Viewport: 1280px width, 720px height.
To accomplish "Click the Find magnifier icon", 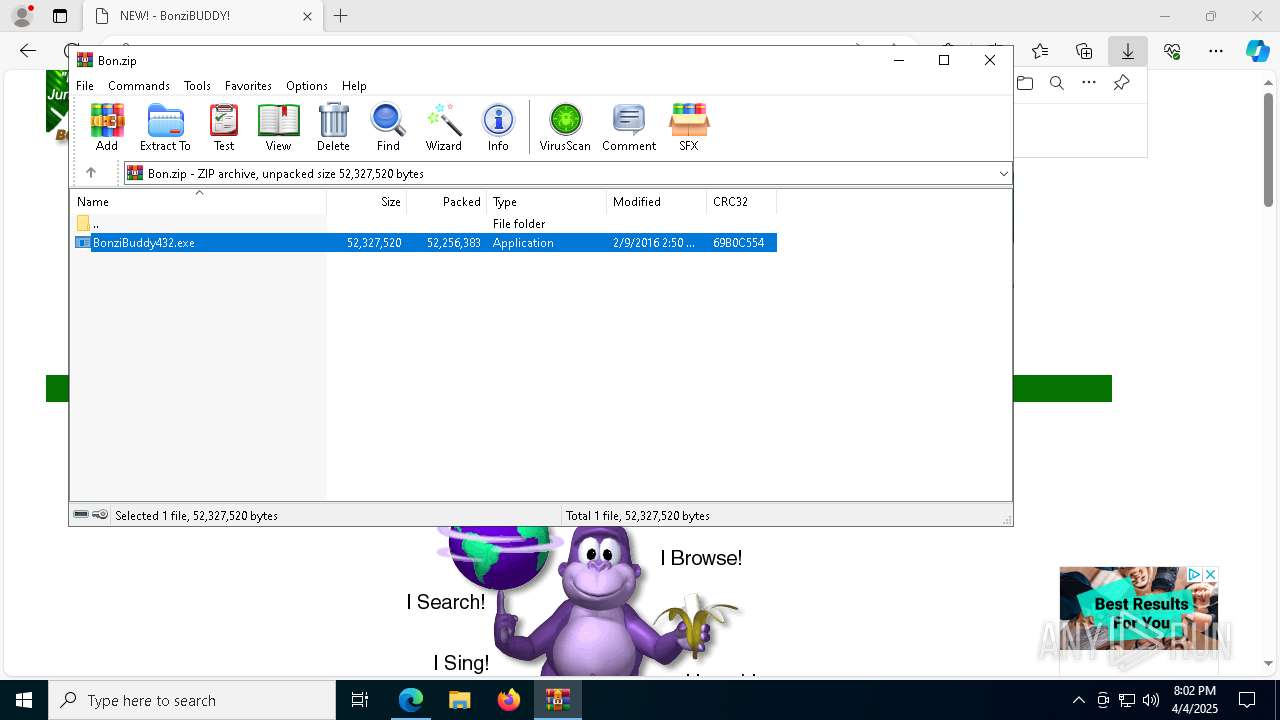I will (x=388, y=126).
